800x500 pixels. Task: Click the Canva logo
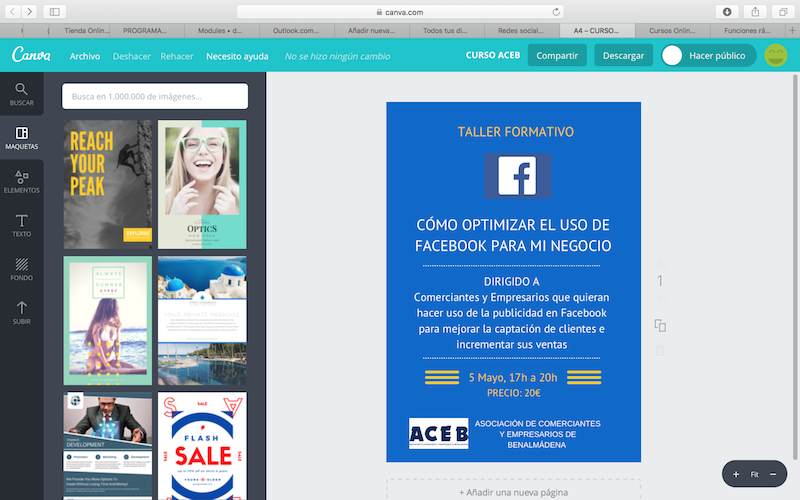click(31, 55)
